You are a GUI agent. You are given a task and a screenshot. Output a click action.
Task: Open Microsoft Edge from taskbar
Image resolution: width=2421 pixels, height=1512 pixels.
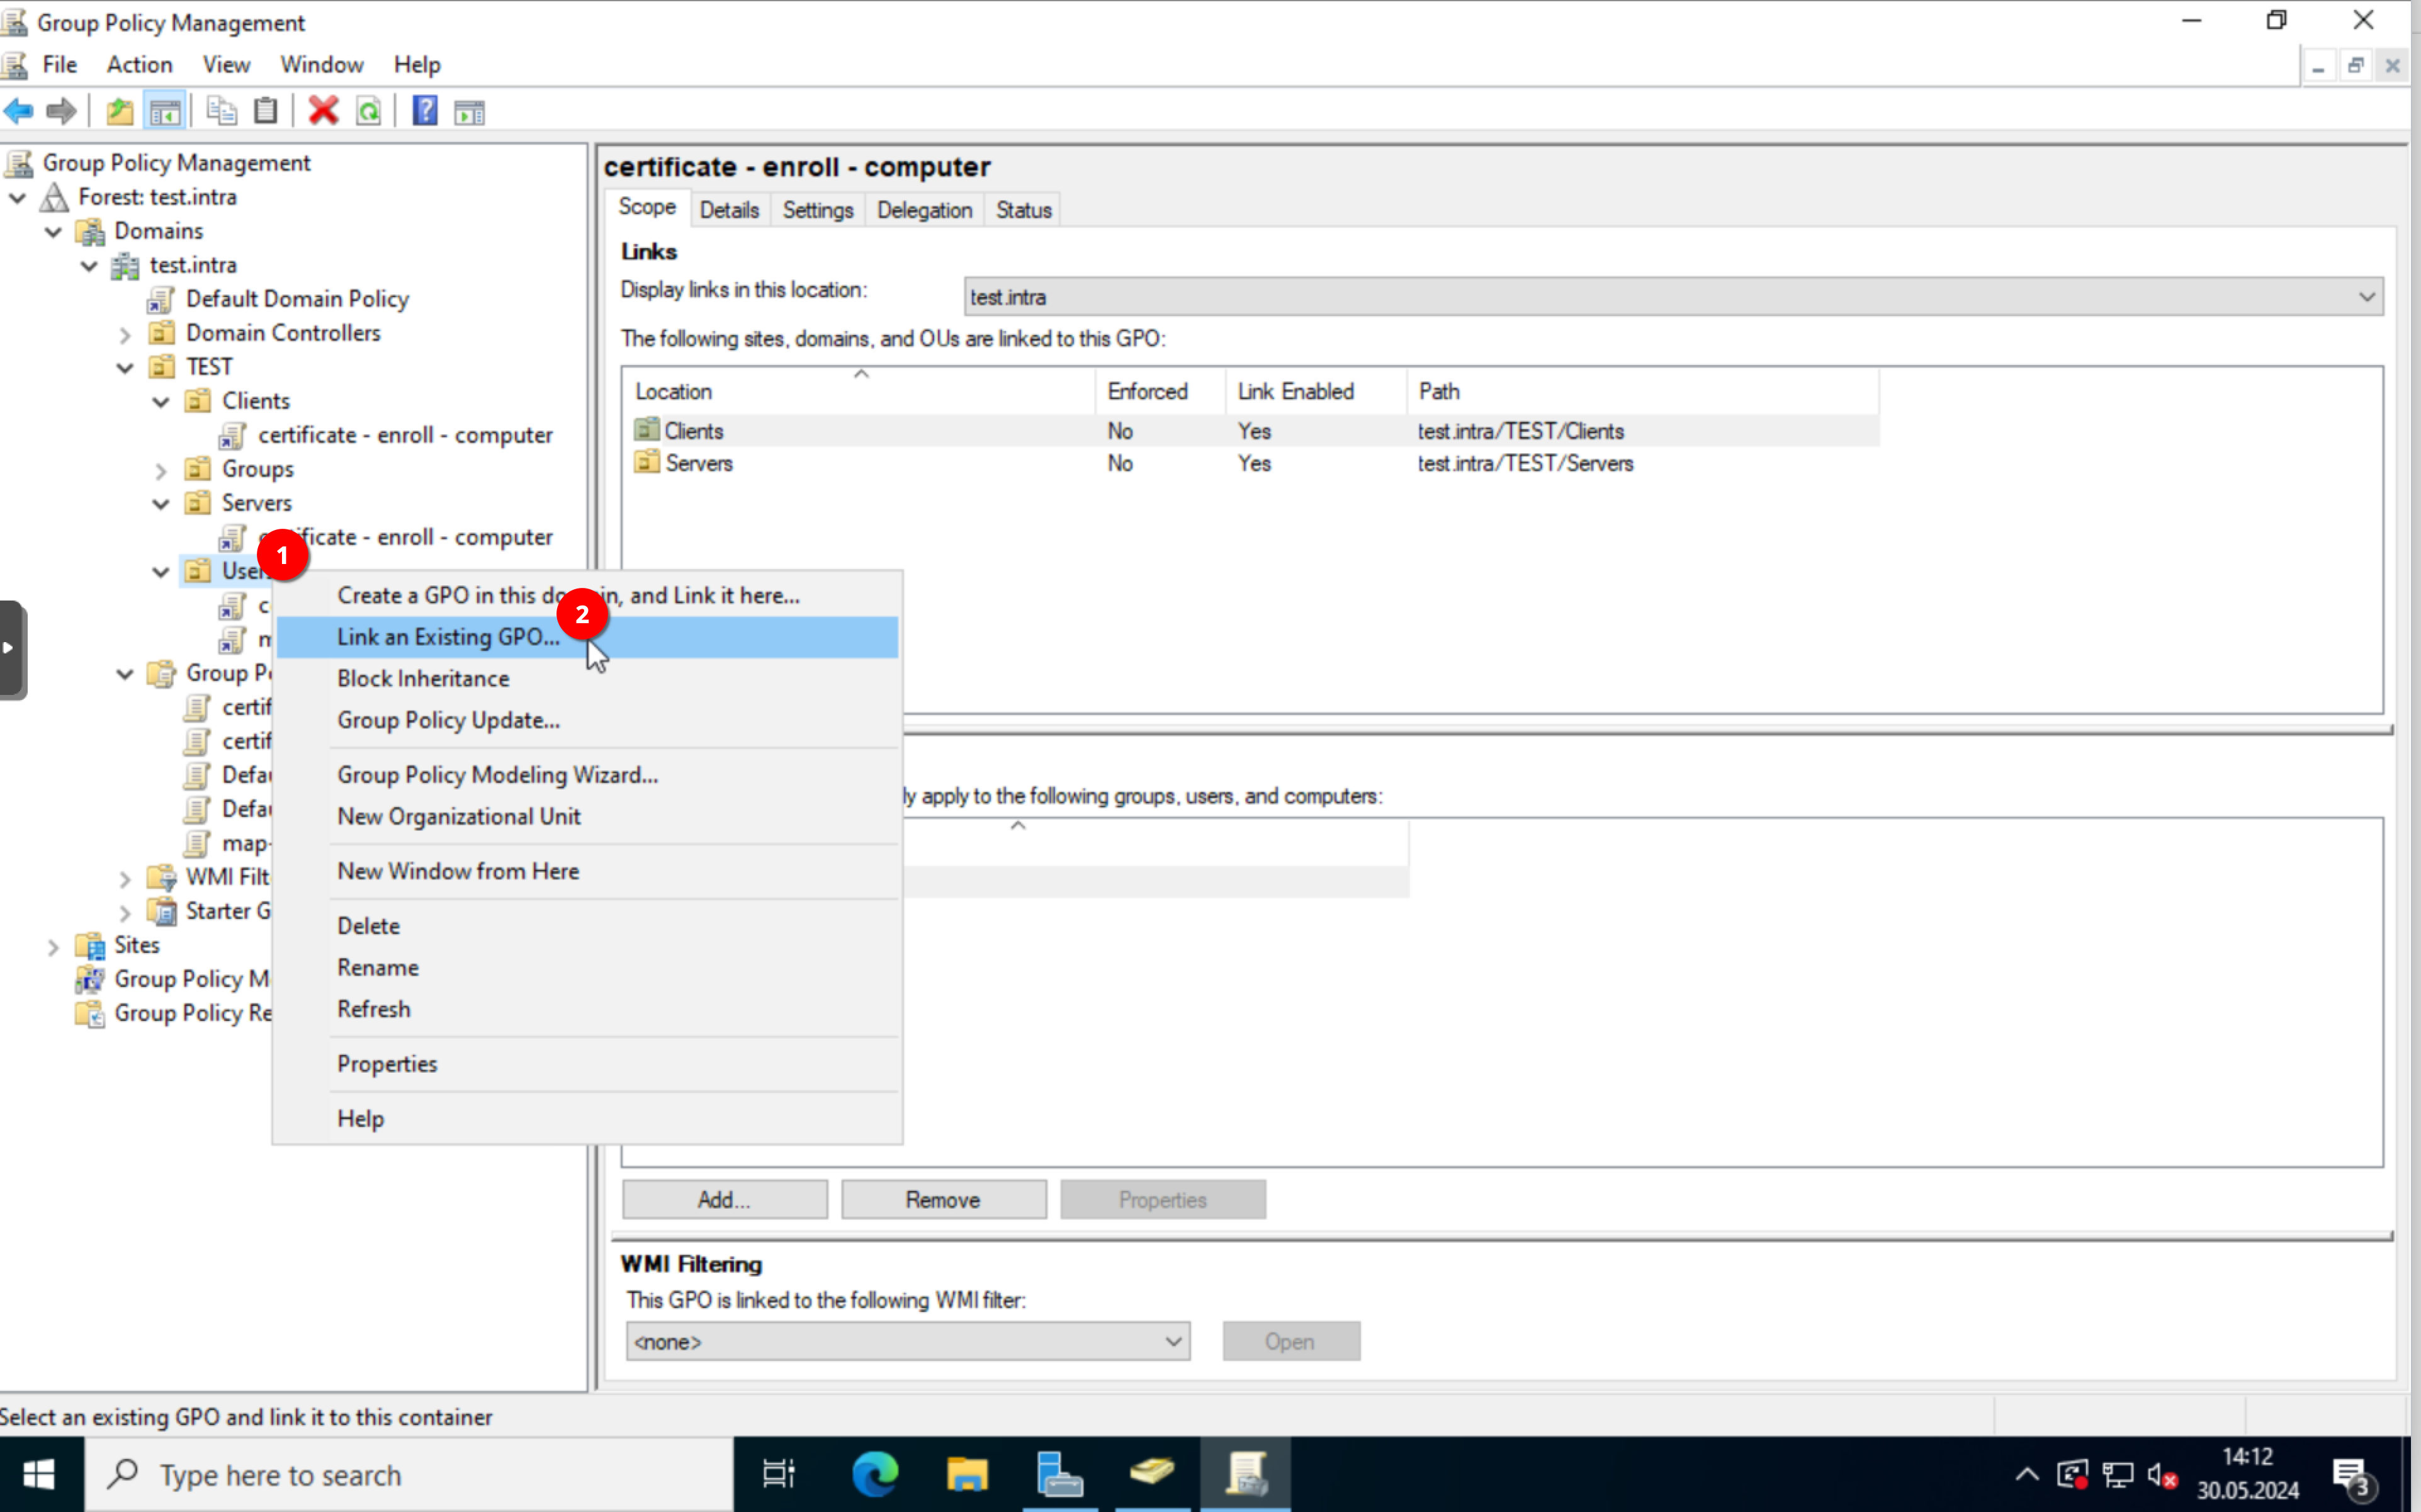click(874, 1474)
